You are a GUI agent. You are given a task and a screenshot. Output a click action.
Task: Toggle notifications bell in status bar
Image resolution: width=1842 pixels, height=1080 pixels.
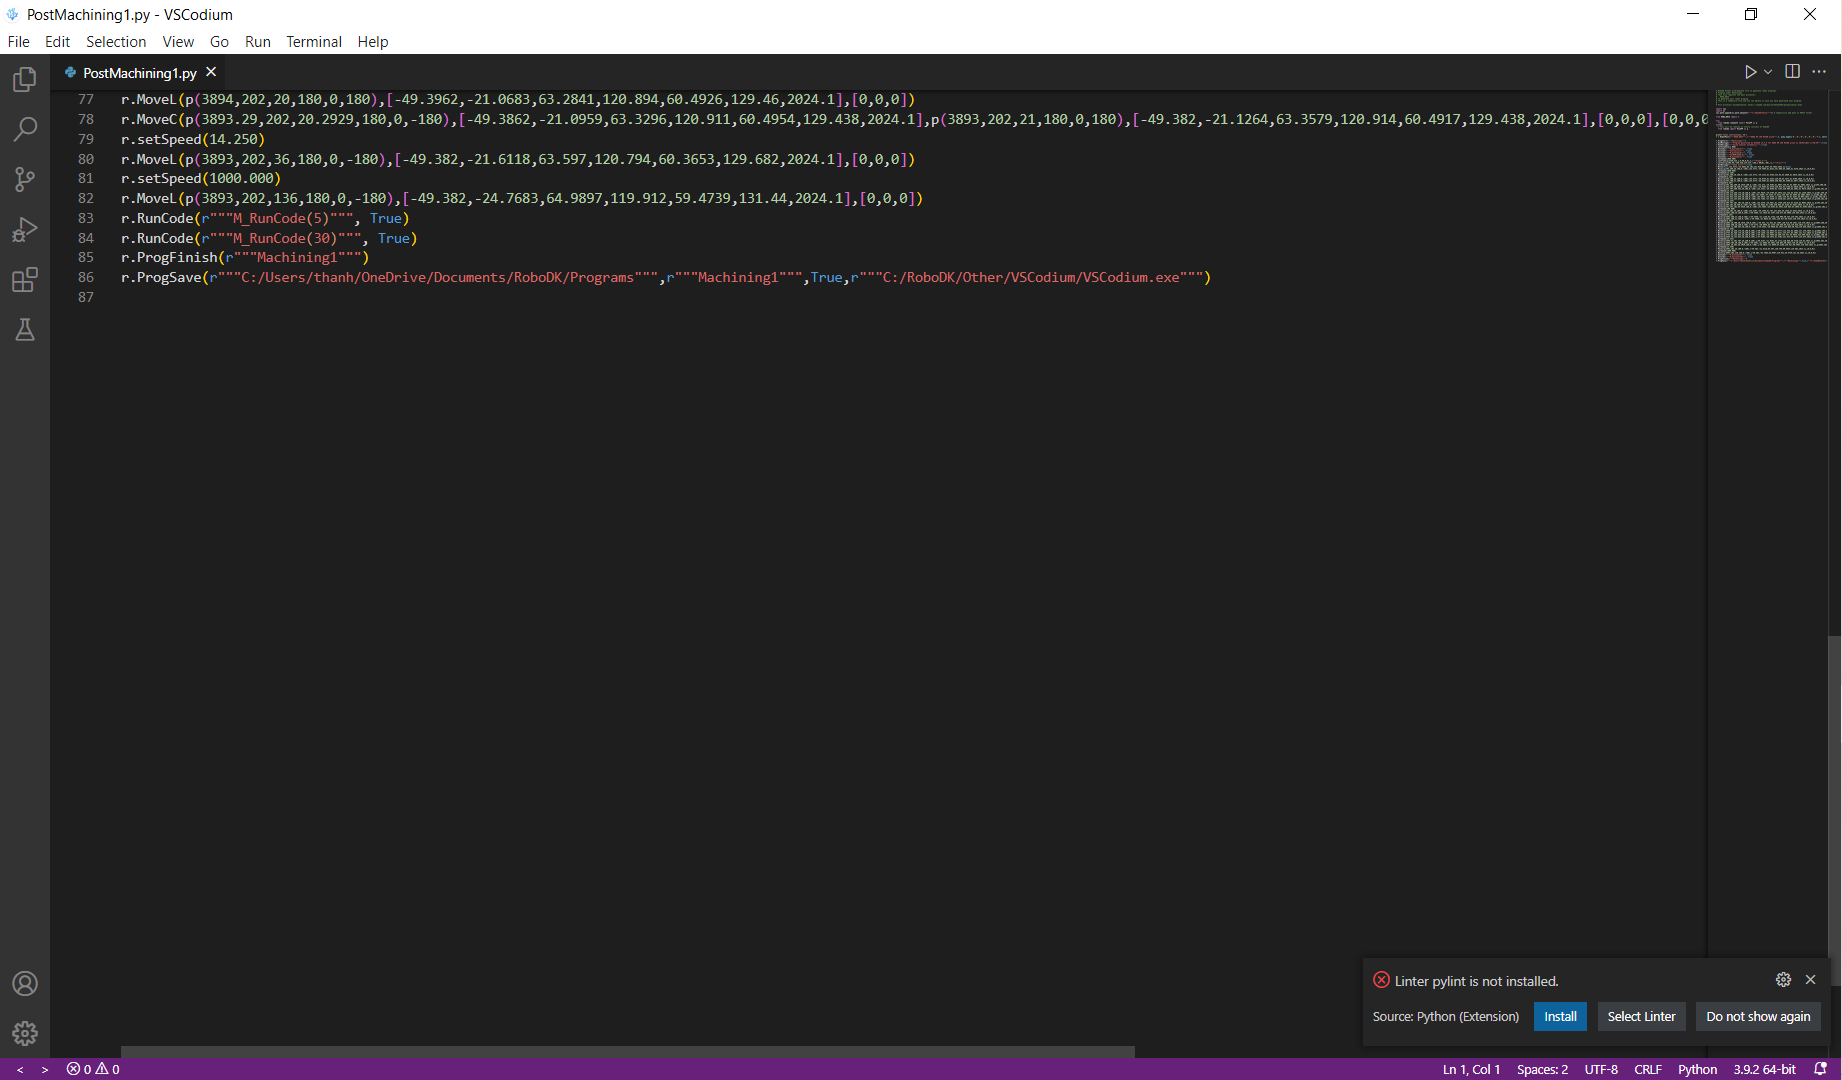[x=1820, y=1069]
